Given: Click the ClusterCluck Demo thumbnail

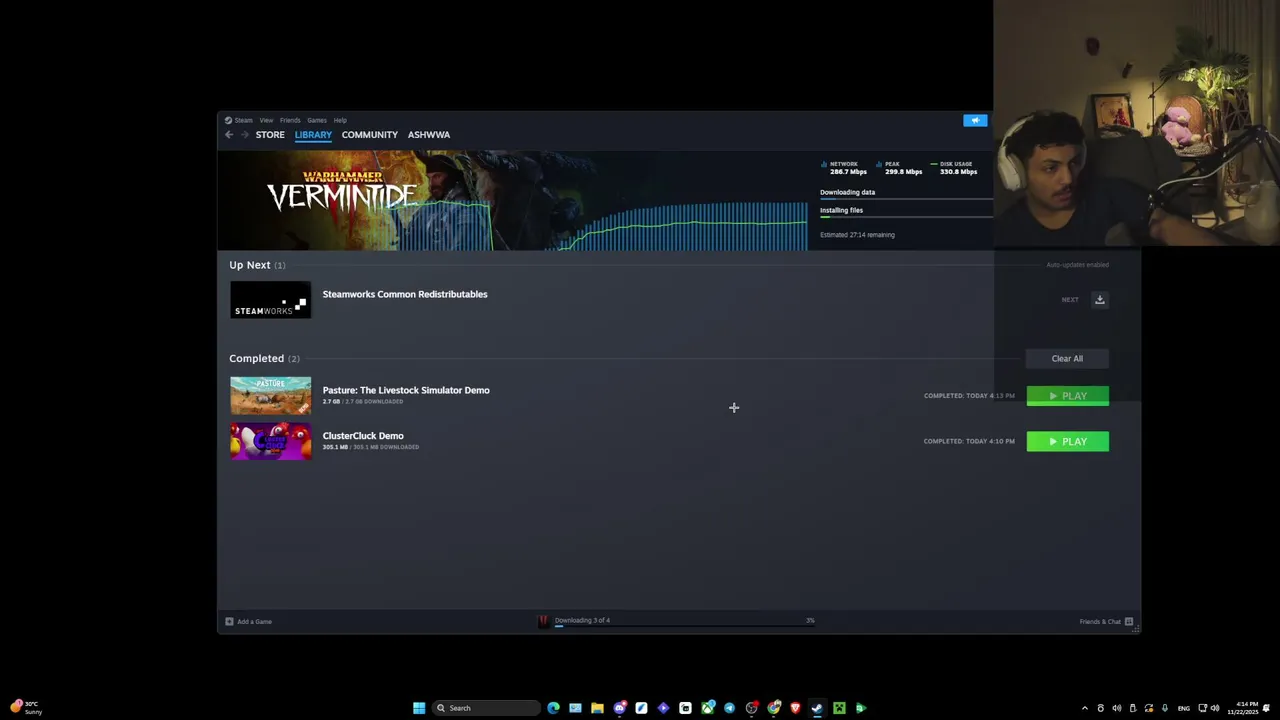Looking at the screenshot, I should point(270,441).
